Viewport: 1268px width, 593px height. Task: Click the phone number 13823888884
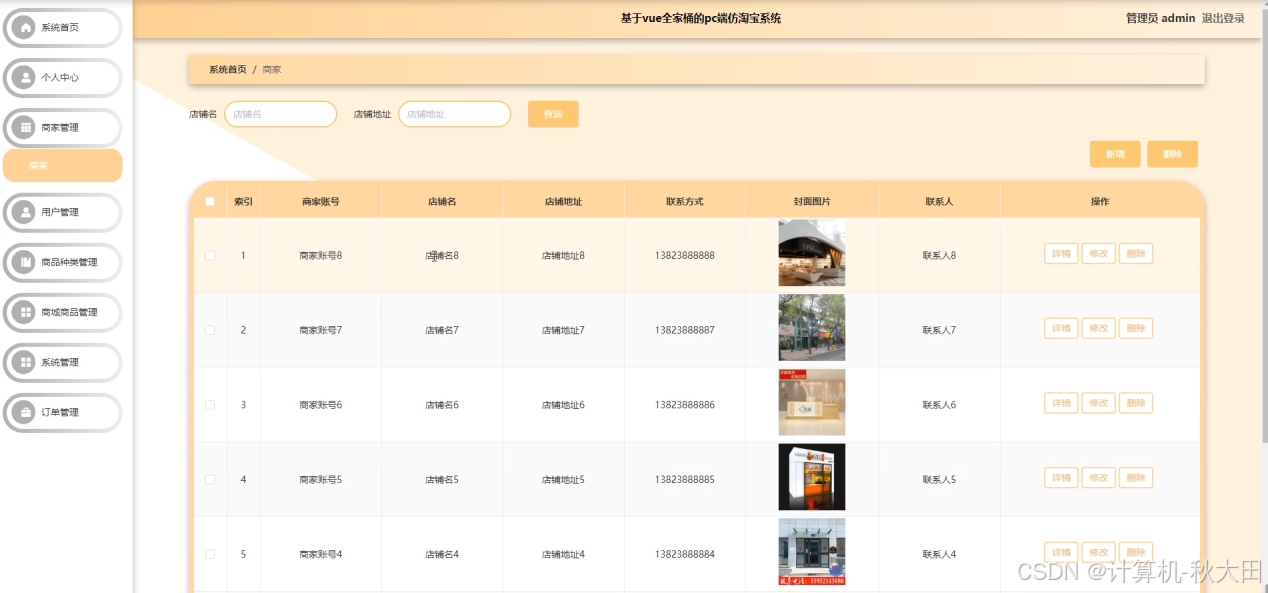[685, 554]
